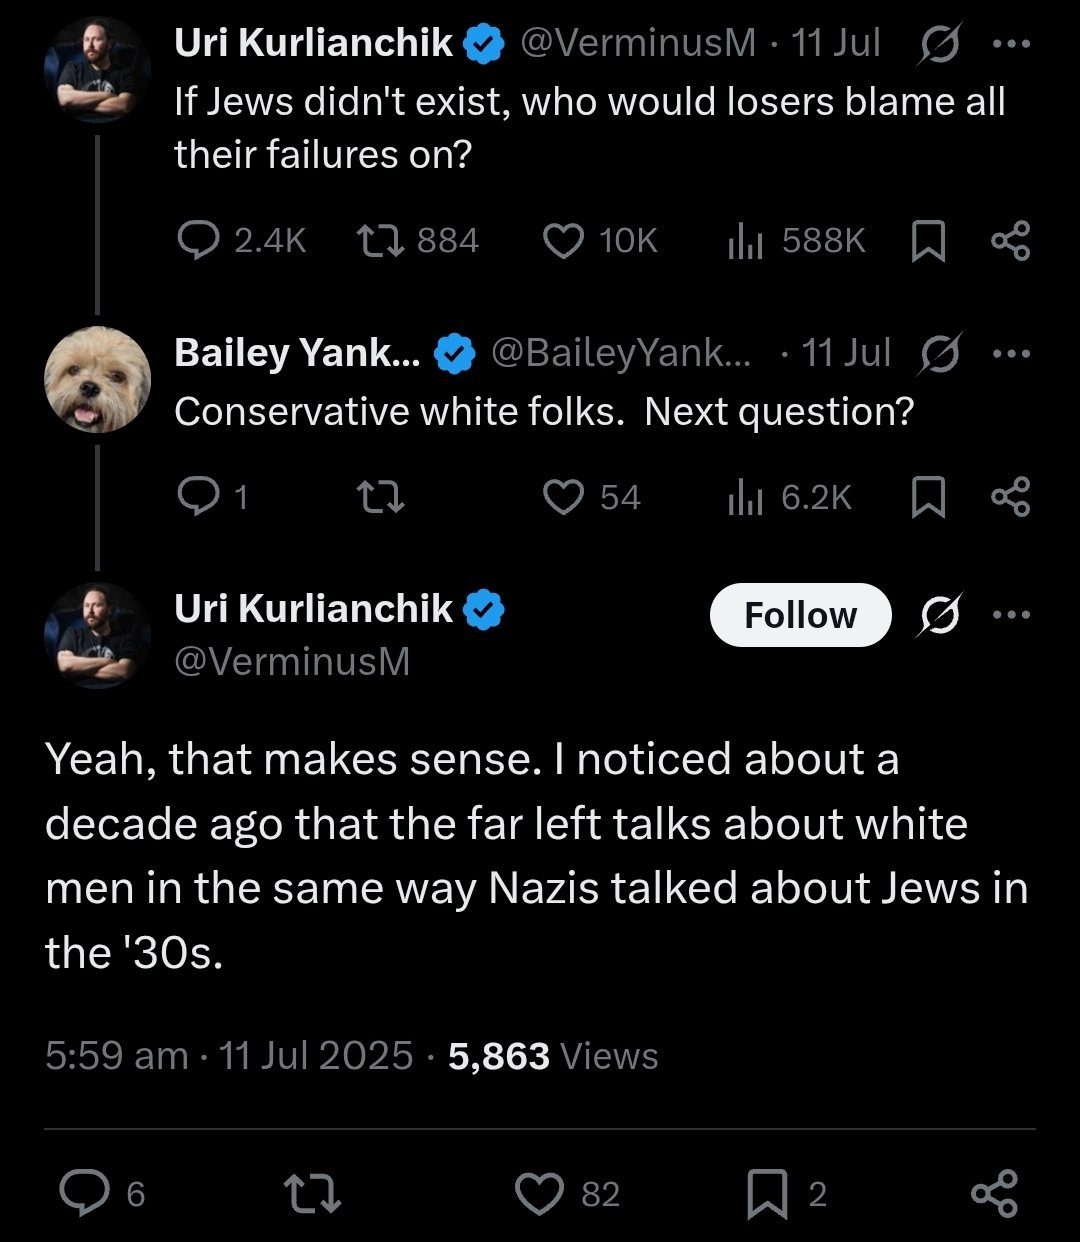Open more options menu beside Follow button
Screen dimensions: 1080x1242
tap(1010, 615)
